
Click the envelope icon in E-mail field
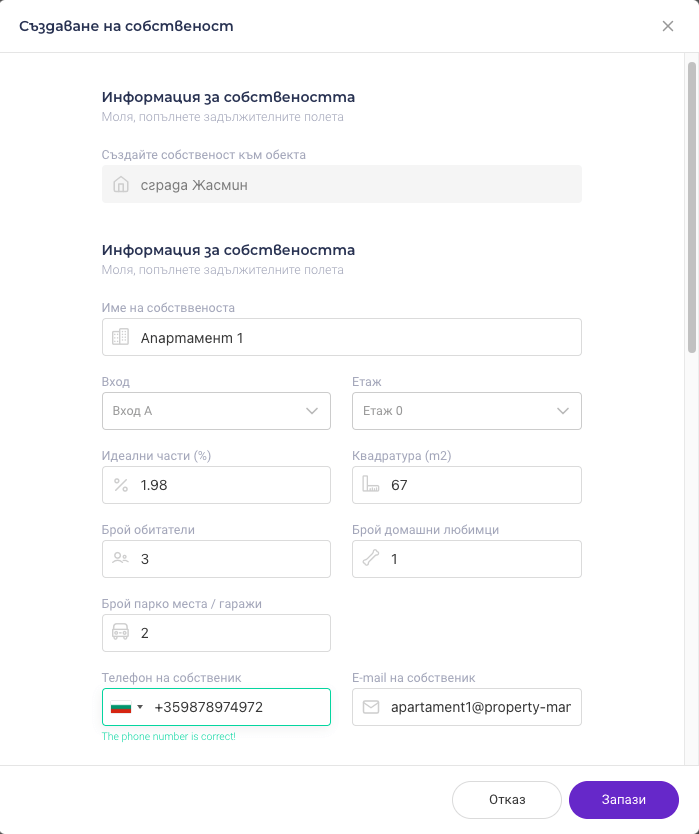pyautogui.click(x=371, y=707)
